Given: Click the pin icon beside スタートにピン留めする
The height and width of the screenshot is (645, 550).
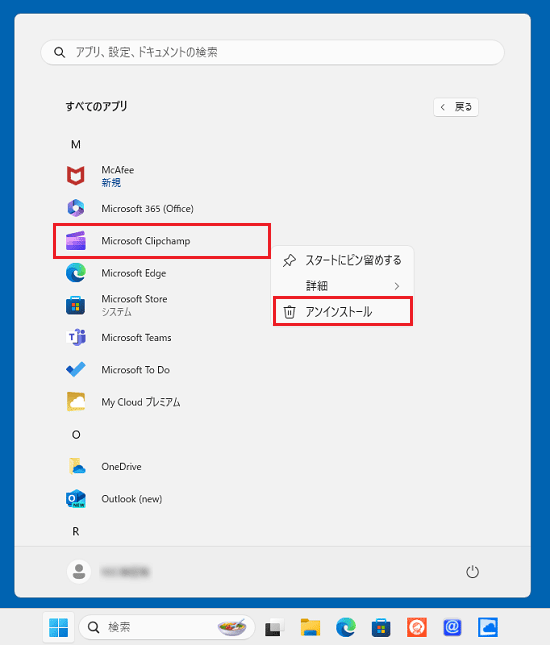Looking at the screenshot, I should [x=289, y=260].
